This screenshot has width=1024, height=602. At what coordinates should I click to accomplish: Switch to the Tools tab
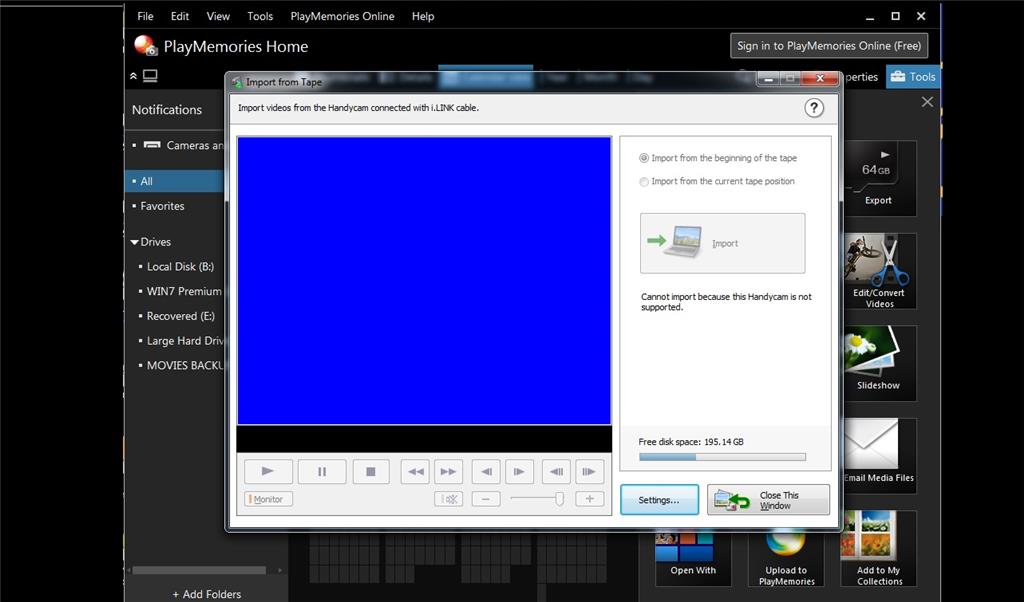point(913,76)
